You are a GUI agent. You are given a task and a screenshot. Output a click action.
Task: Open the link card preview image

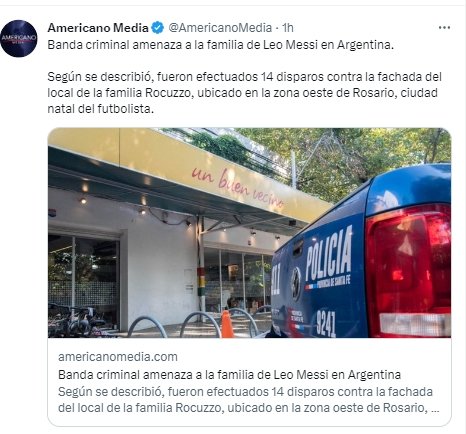point(249,233)
